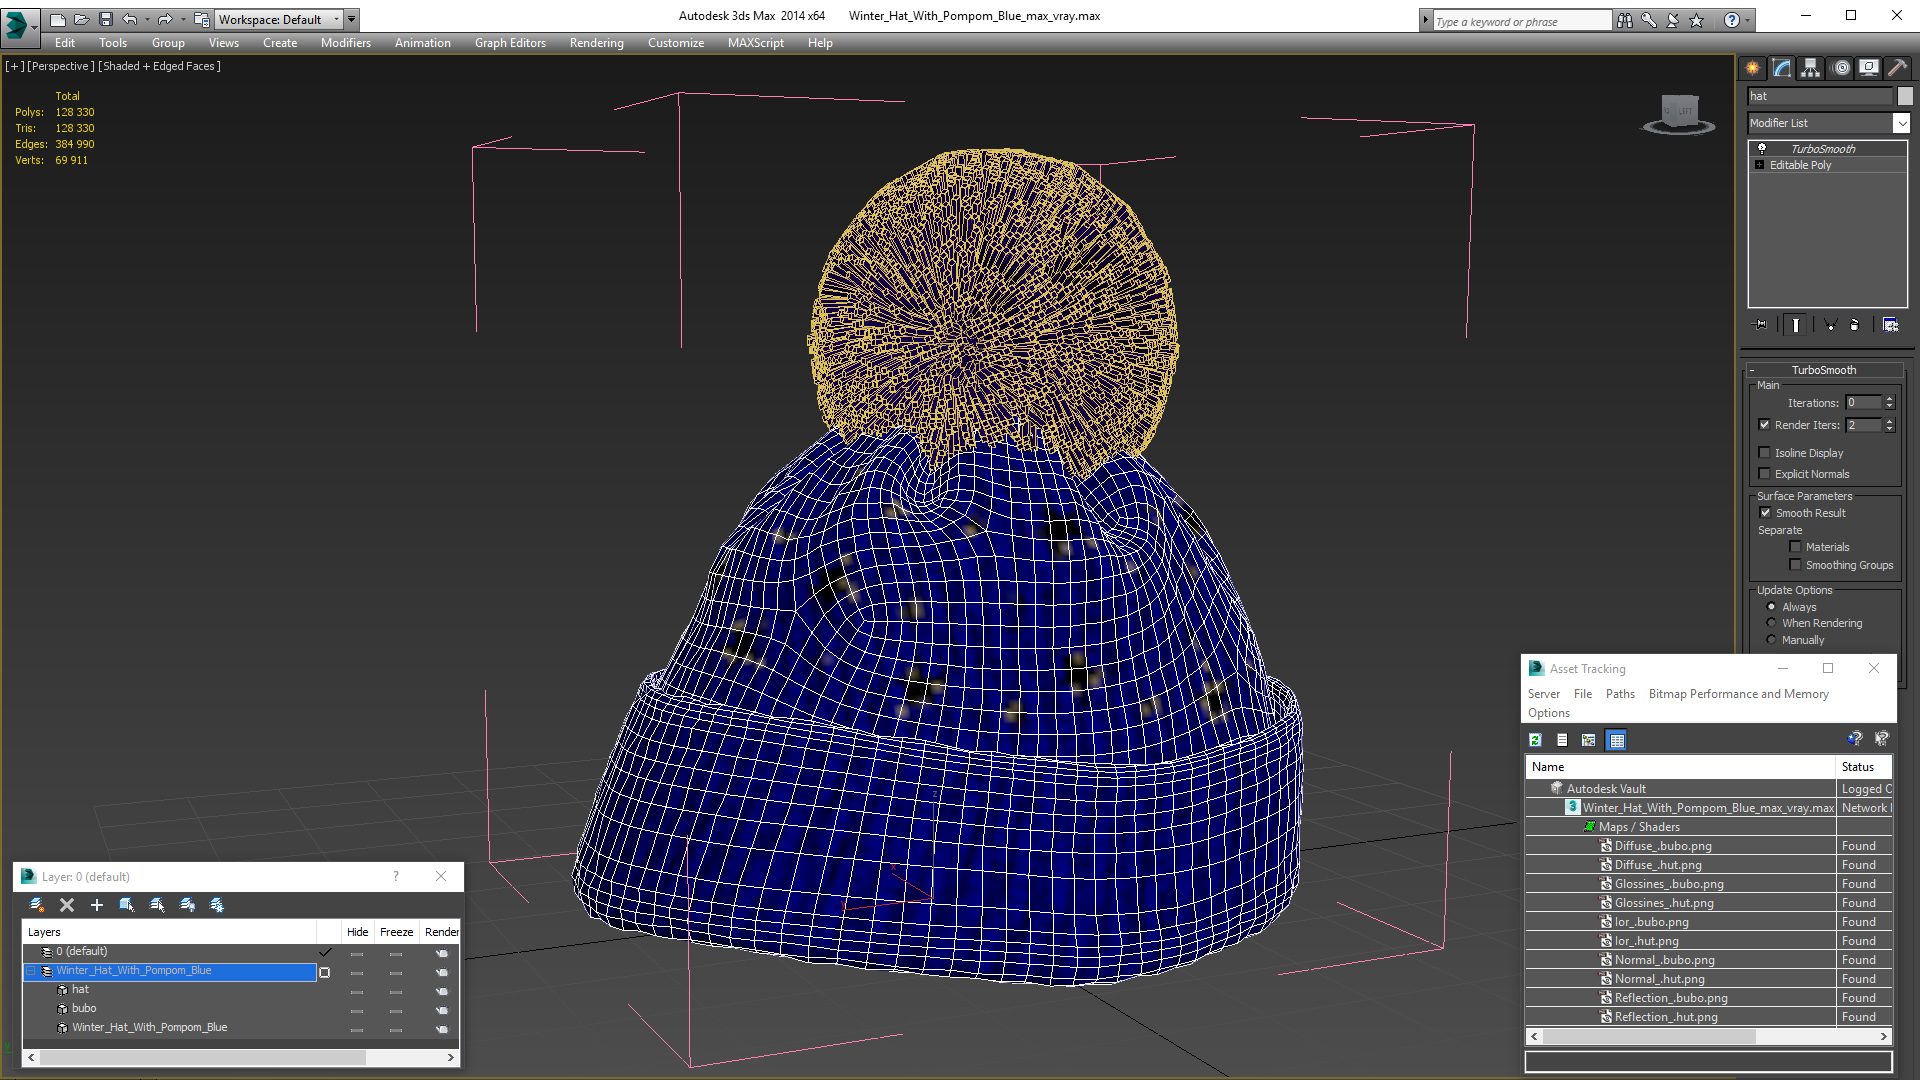Click the object color swatch beside hat

click(x=1905, y=96)
